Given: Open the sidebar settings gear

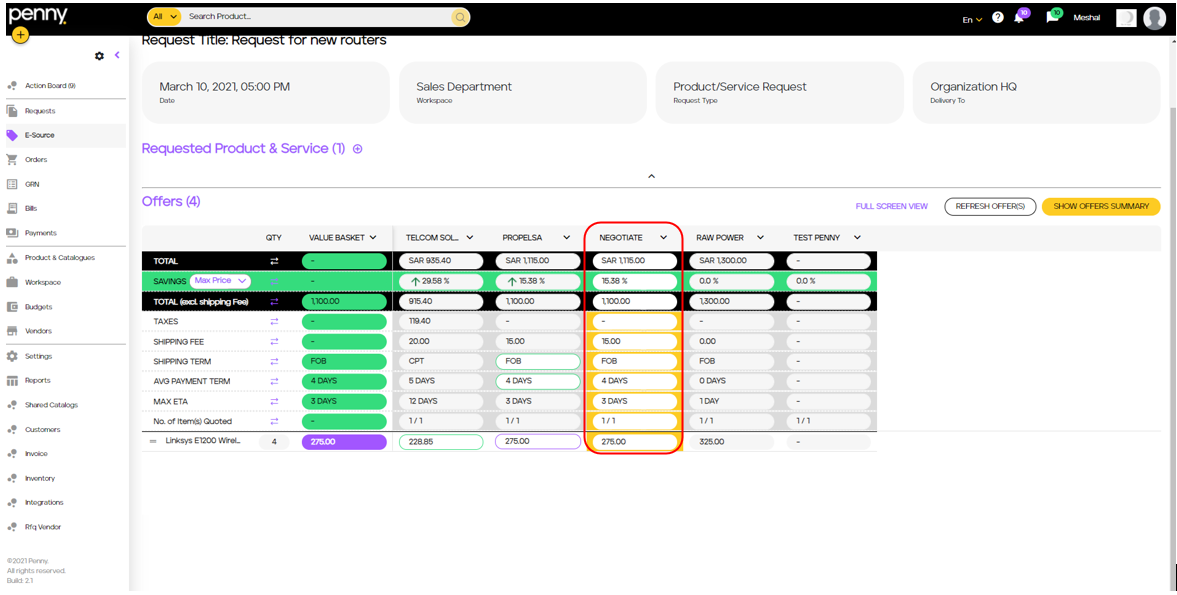Looking at the screenshot, I should pos(99,56).
